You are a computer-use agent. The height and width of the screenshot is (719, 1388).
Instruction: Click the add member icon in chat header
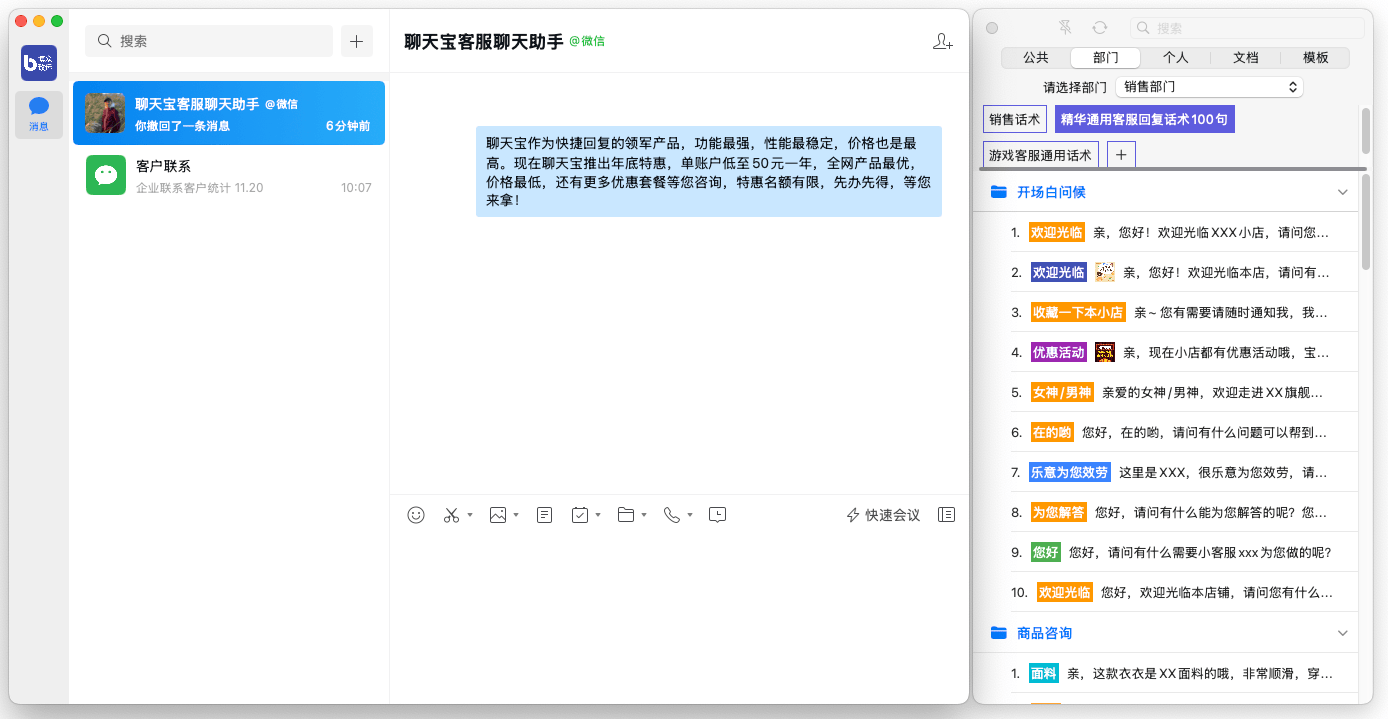pos(942,41)
